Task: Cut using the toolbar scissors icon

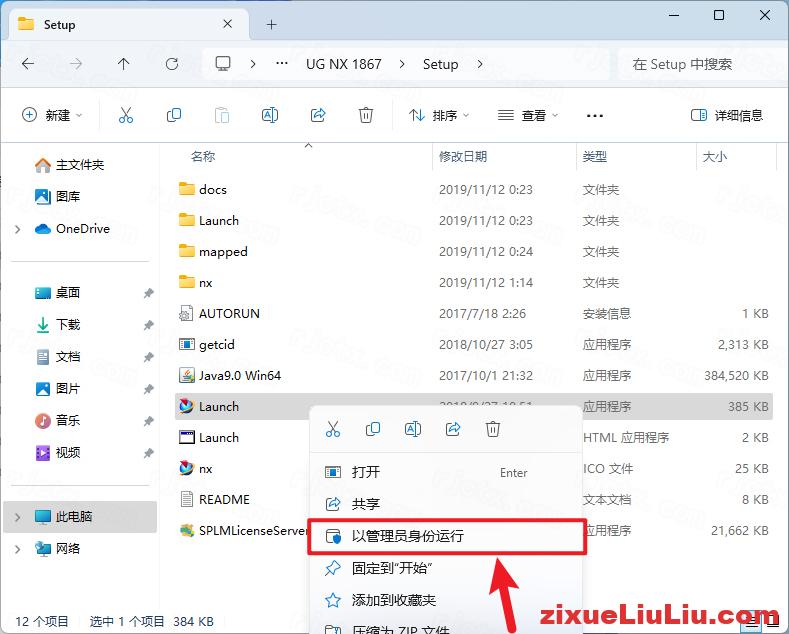Action: click(x=126, y=115)
